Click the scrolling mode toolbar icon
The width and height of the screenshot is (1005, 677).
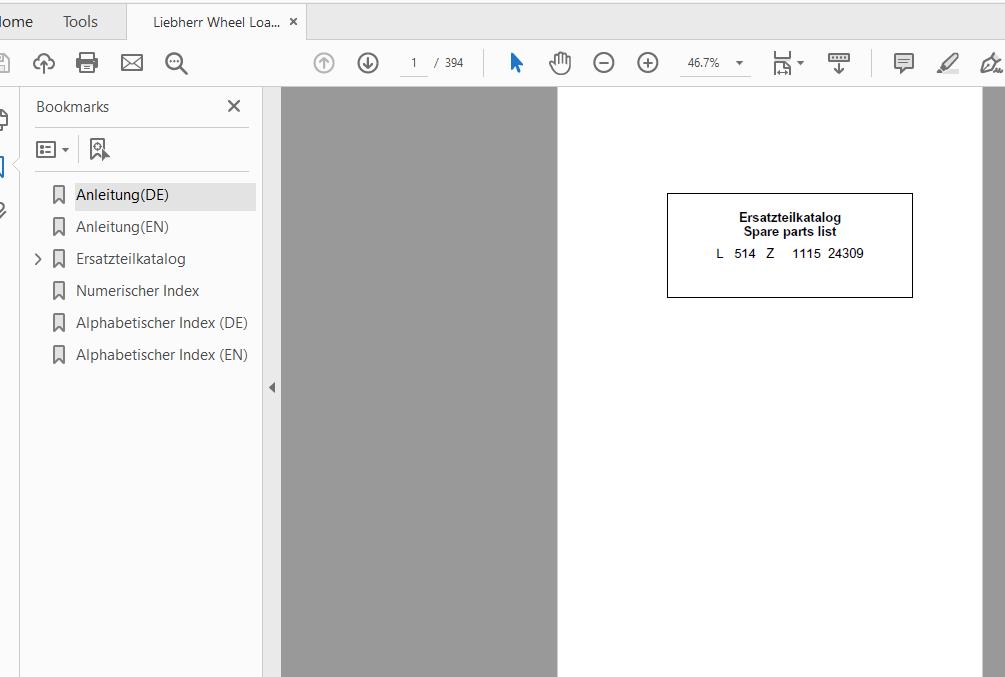838,63
